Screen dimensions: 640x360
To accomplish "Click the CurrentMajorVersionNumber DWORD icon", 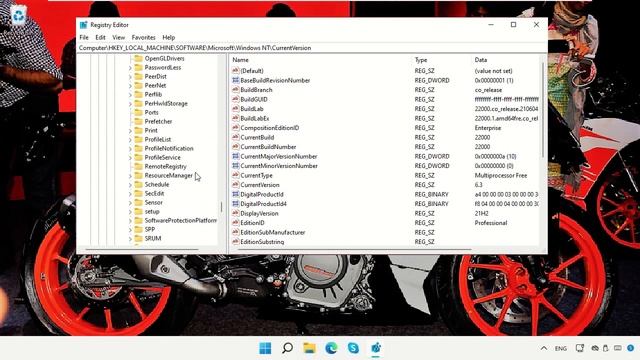I will coord(236,156).
